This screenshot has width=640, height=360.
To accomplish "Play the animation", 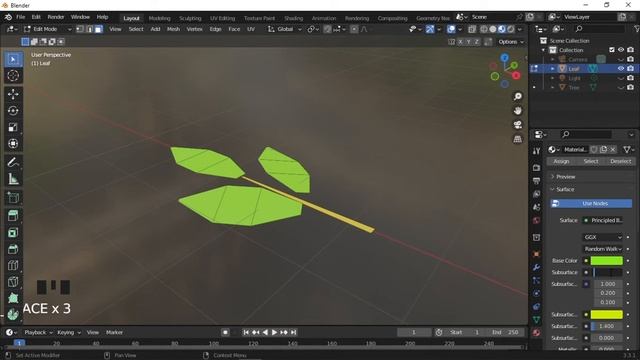I will (x=274, y=332).
